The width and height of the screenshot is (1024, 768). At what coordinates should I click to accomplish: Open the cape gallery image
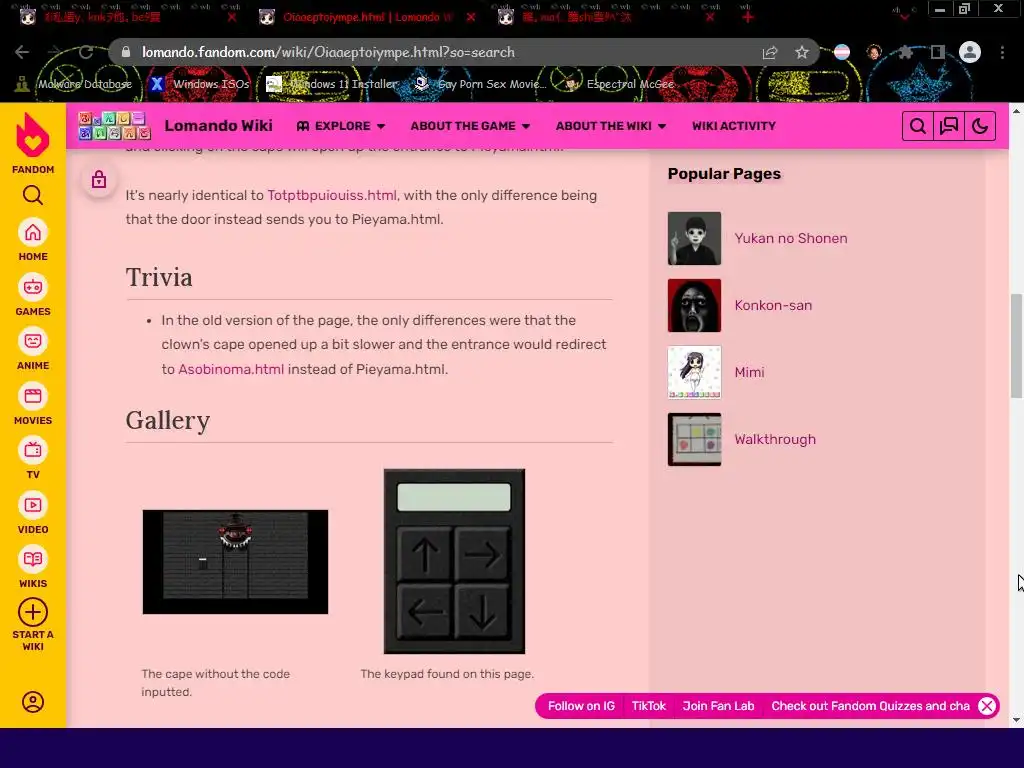(x=235, y=562)
